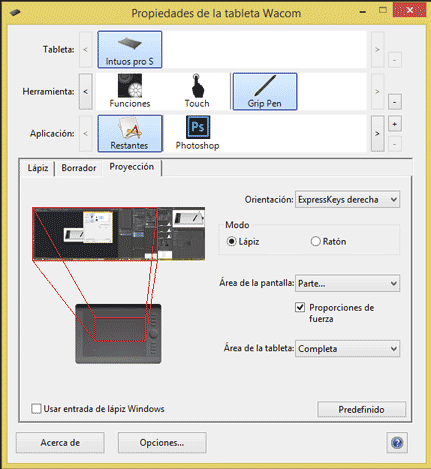
Task: Switch to the Lápiz tab
Action: click(x=38, y=168)
